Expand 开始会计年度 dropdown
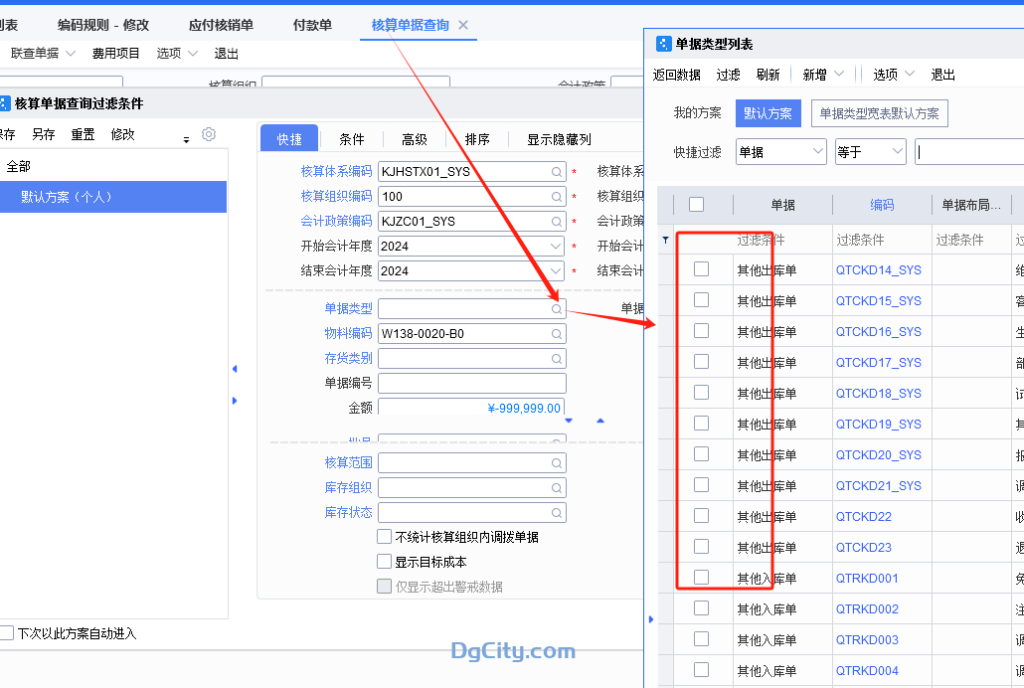1024x688 pixels. pyautogui.click(x=556, y=246)
